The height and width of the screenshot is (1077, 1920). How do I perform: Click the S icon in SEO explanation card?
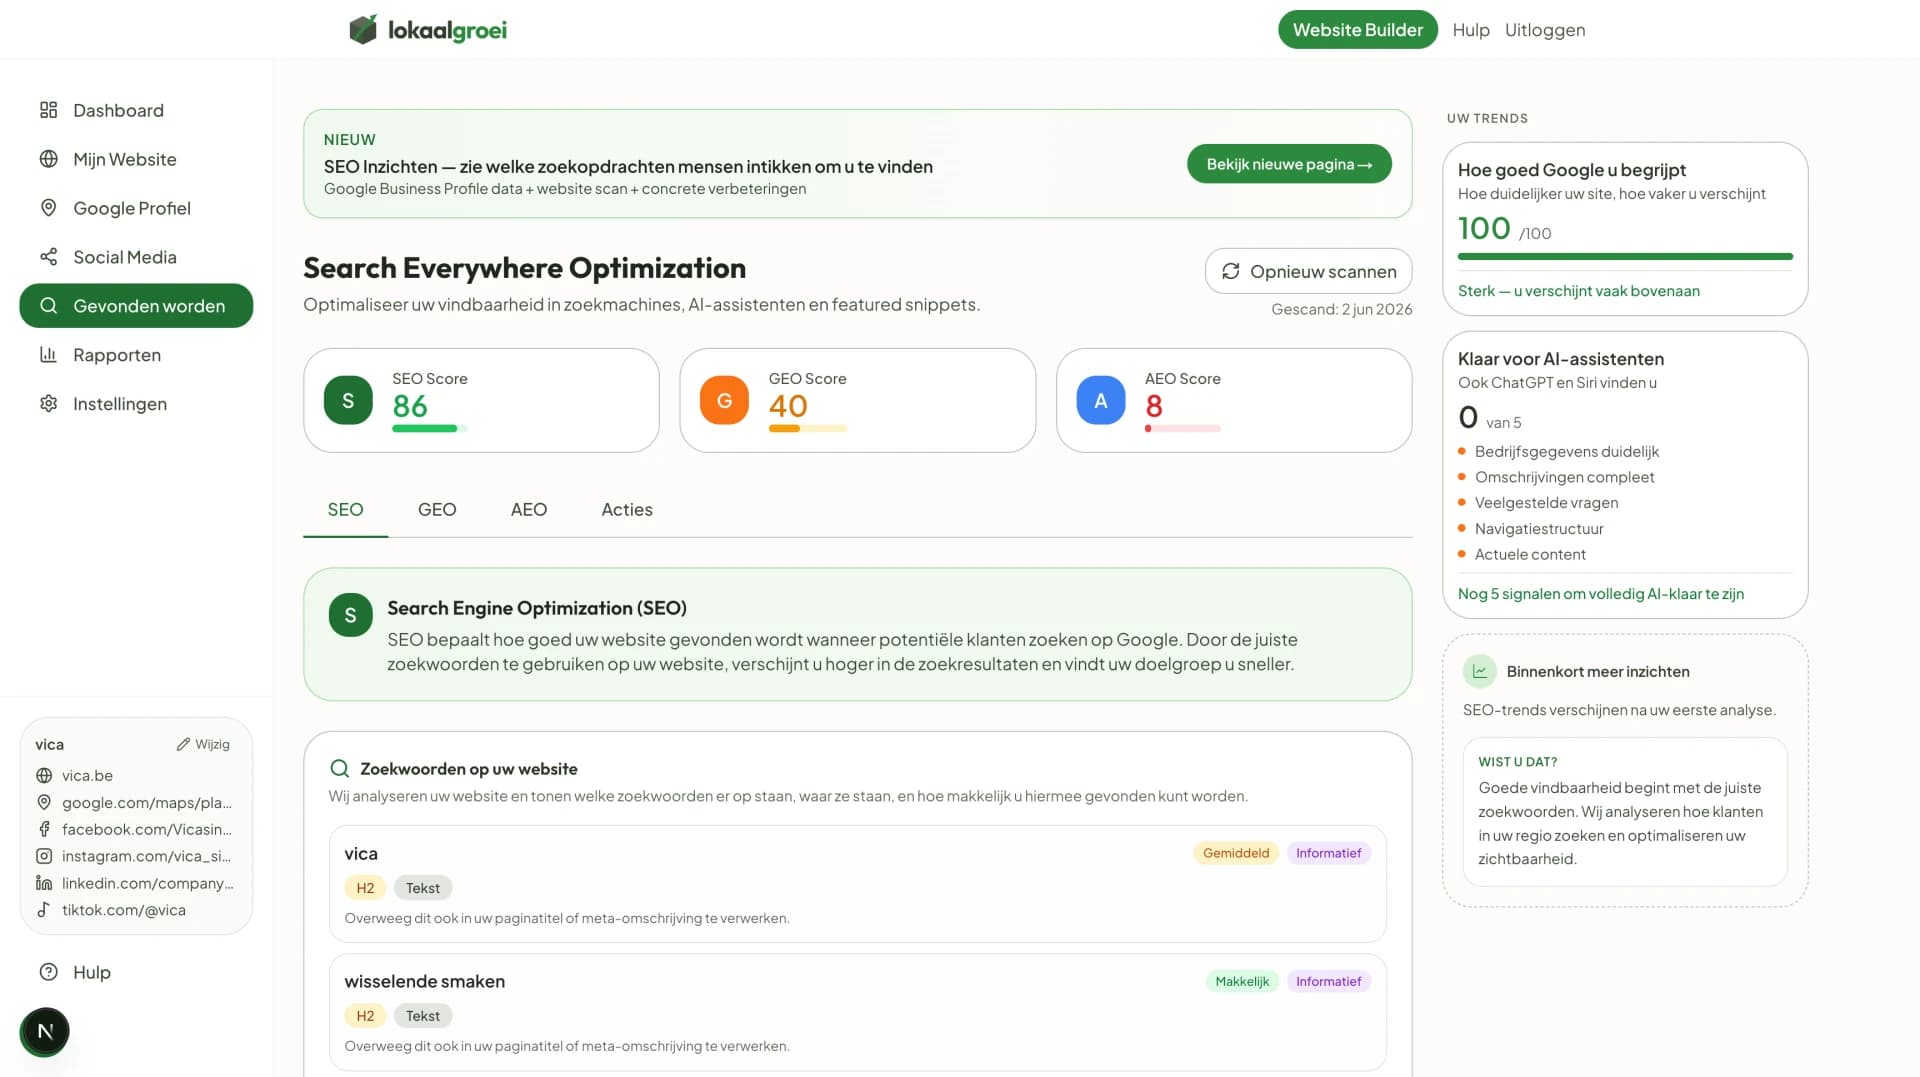tap(350, 615)
